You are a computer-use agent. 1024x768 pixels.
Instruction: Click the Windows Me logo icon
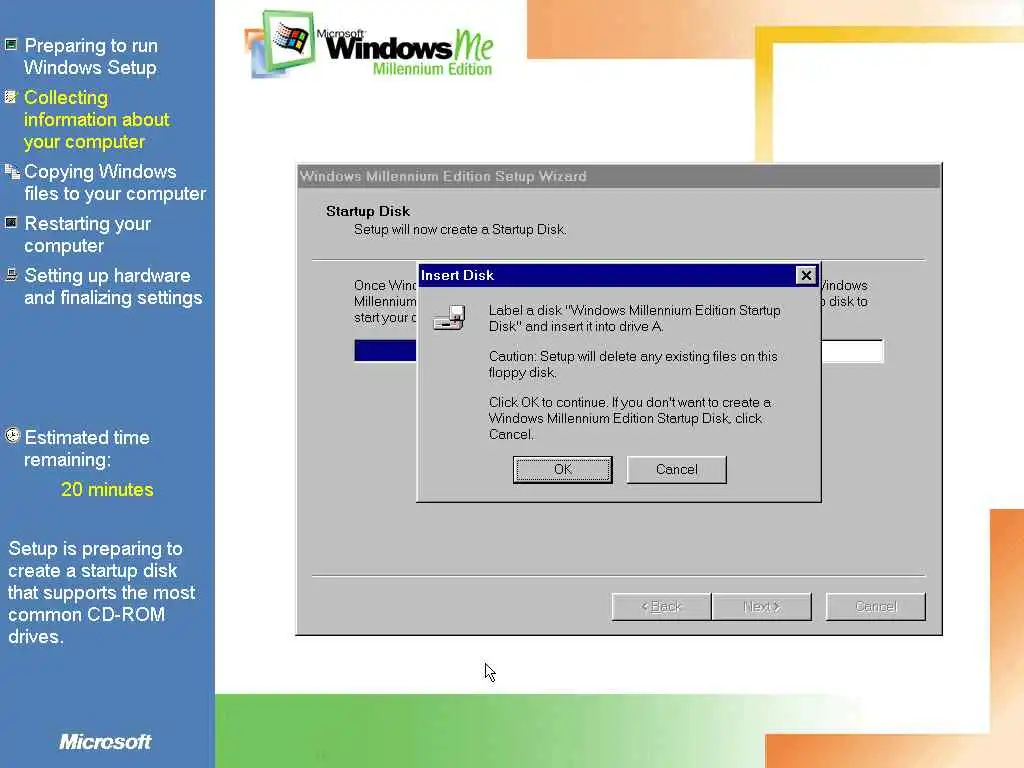pyautogui.click(x=281, y=44)
